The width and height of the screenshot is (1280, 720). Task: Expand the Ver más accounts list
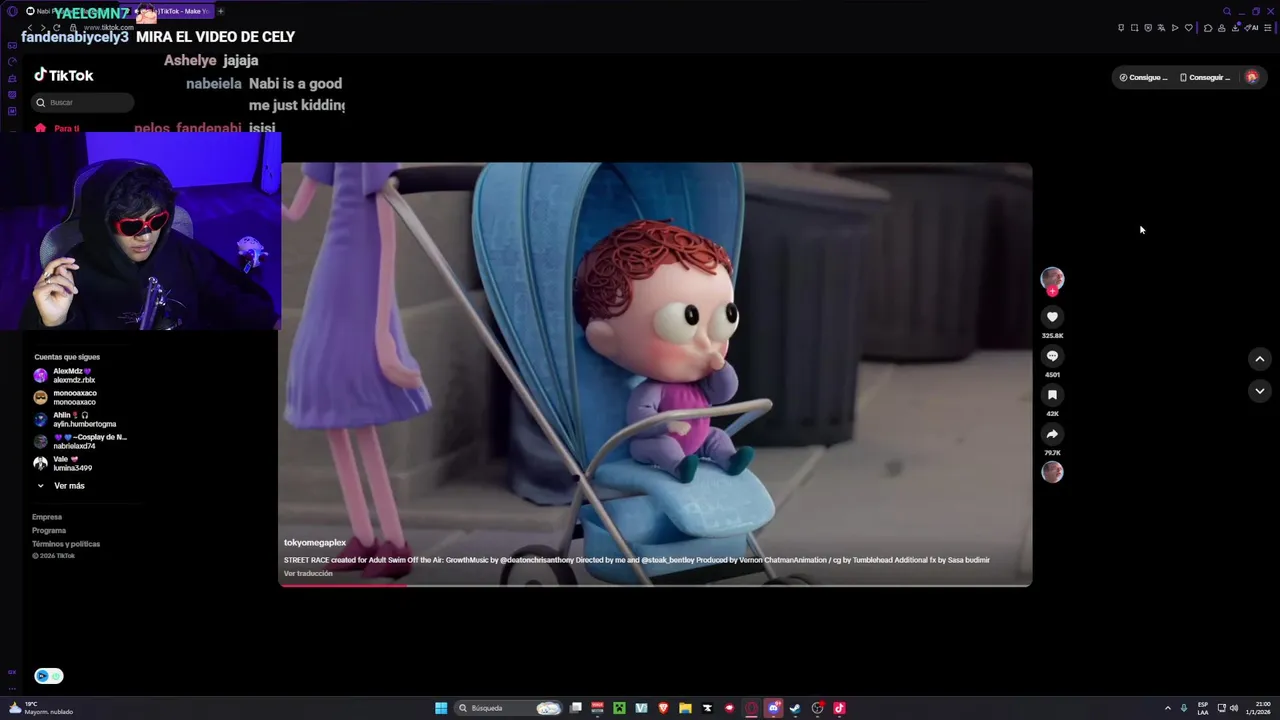(x=61, y=486)
